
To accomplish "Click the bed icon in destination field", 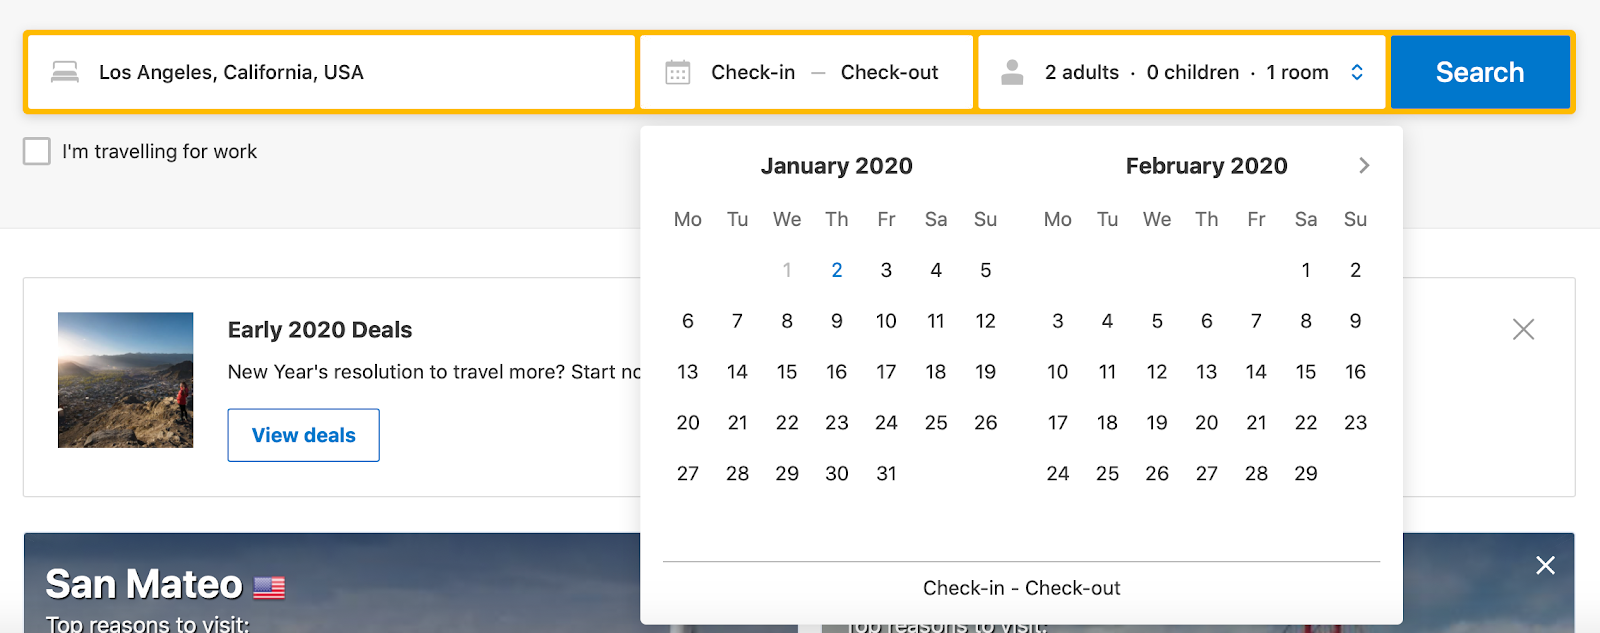I will click(65, 72).
